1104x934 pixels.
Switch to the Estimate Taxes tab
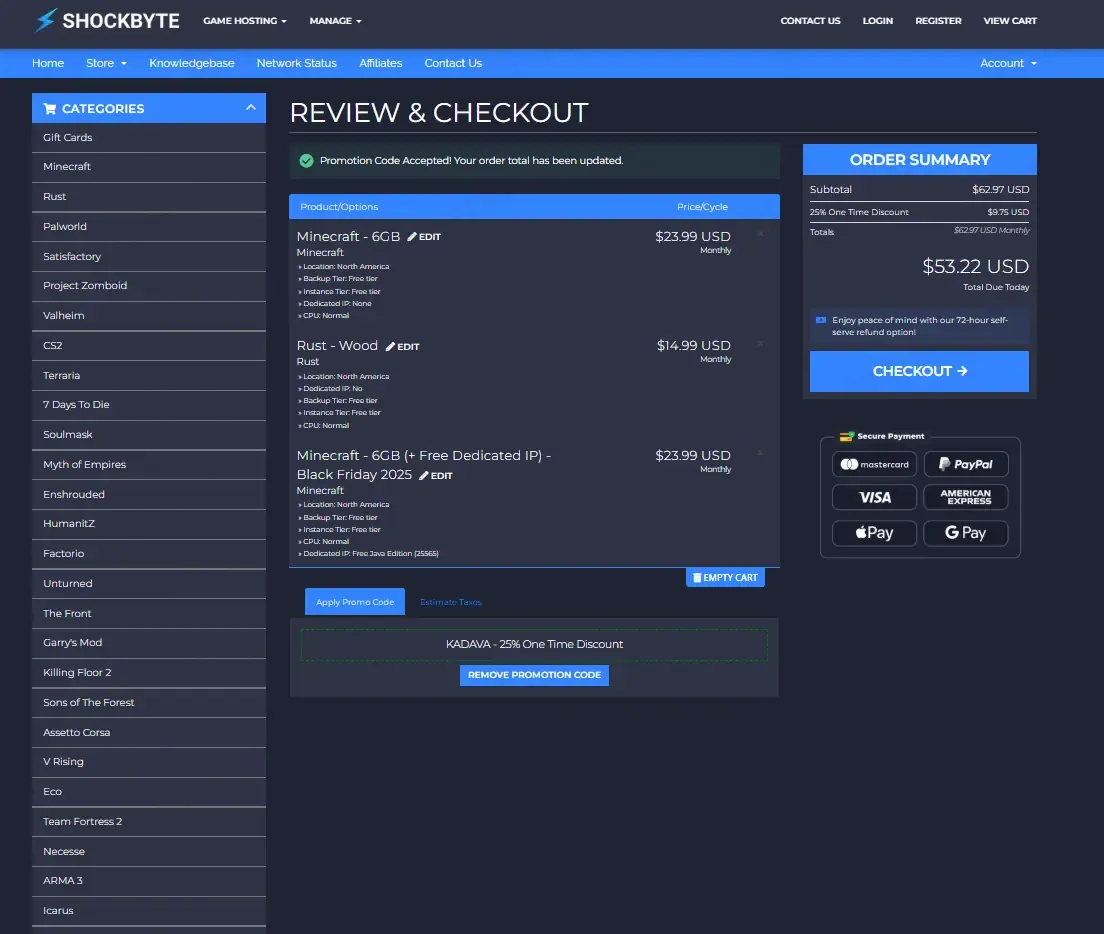[451, 602]
